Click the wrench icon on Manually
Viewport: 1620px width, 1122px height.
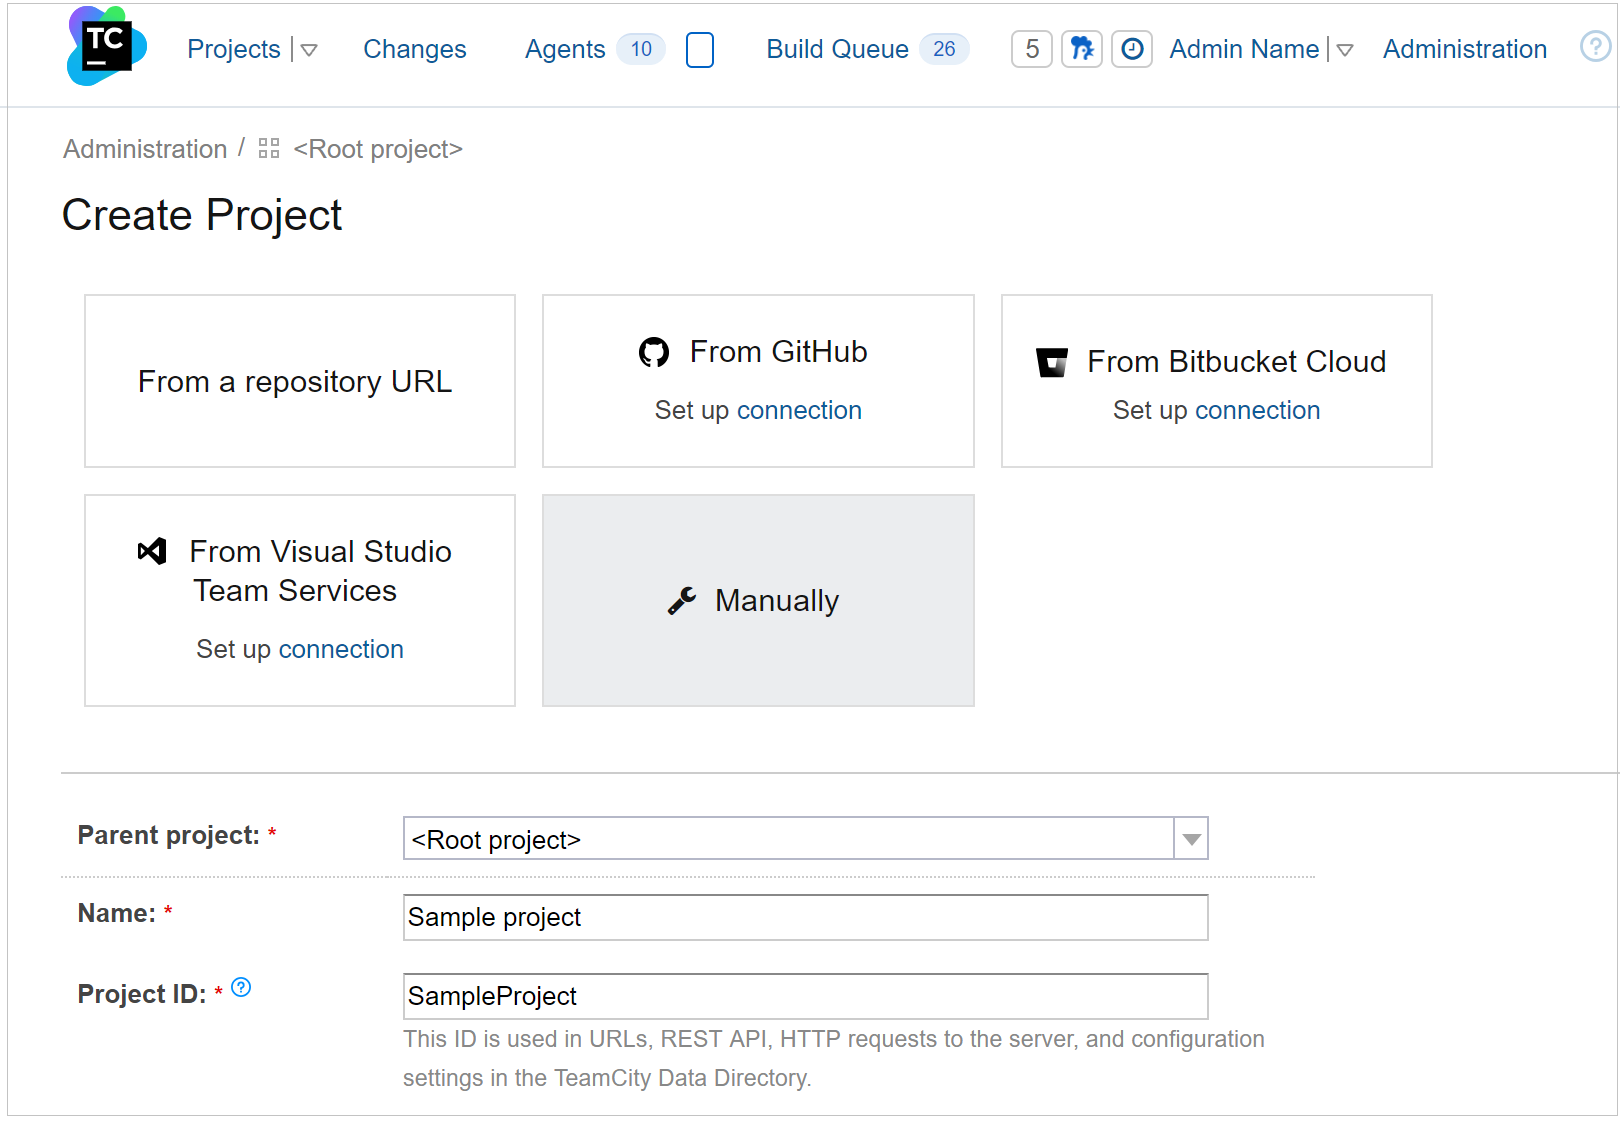682,601
